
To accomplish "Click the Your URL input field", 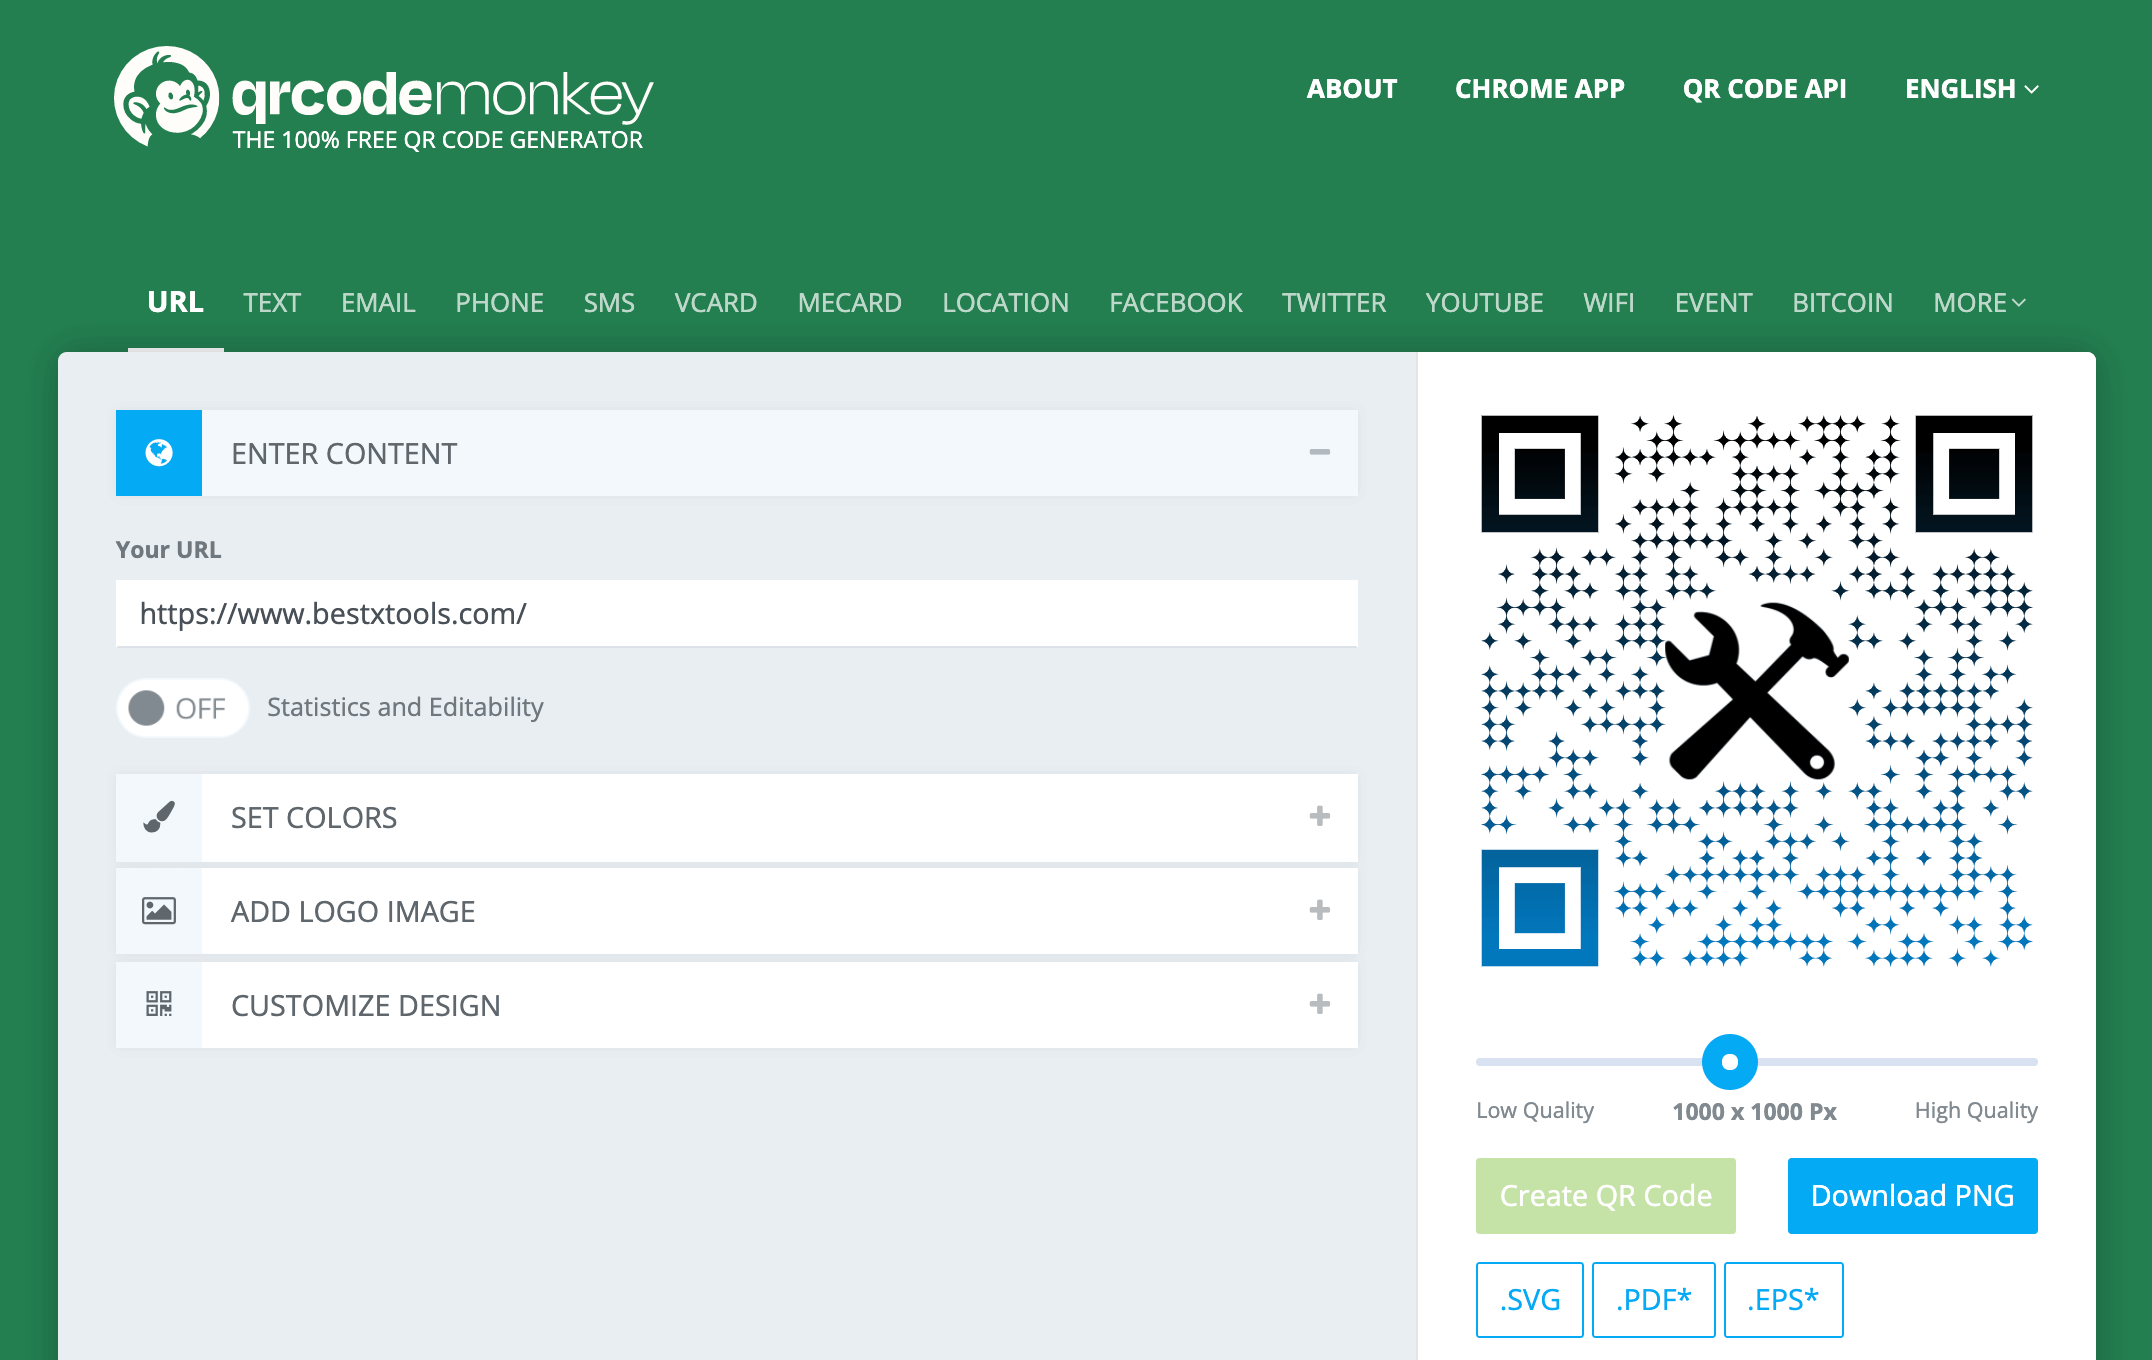I will coord(736,614).
